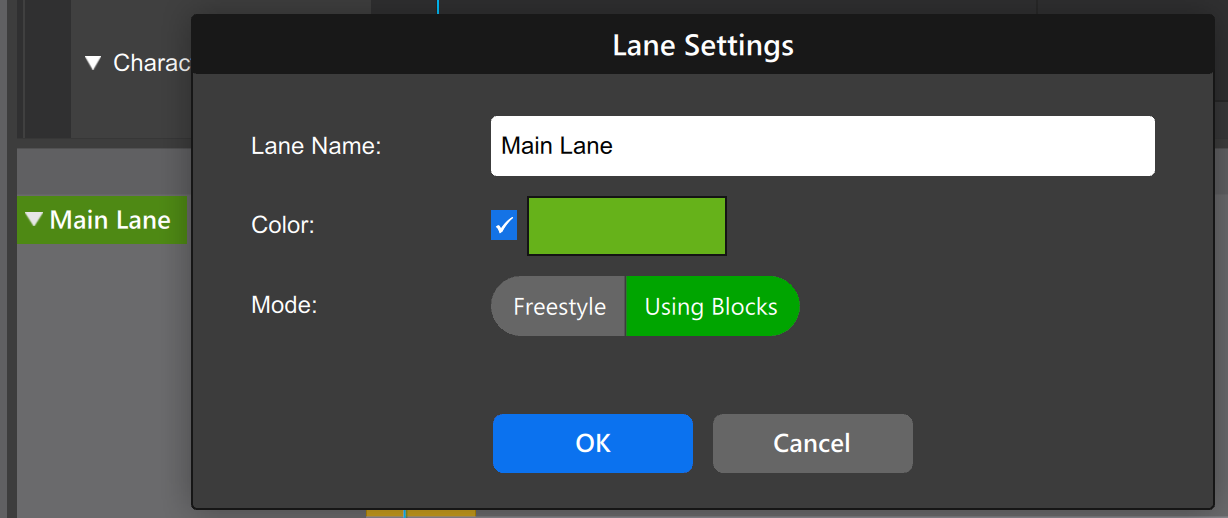Collapse the Main Lane triangle
The width and height of the screenshot is (1228, 518).
click(36, 220)
